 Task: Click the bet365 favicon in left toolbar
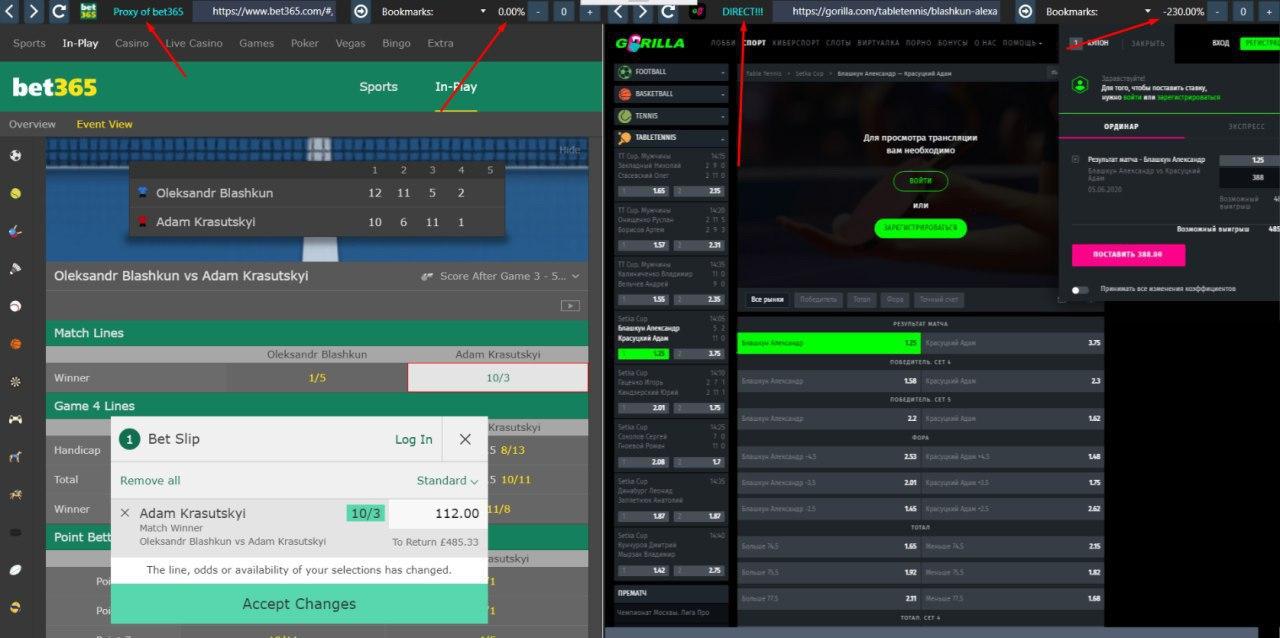pos(89,12)
